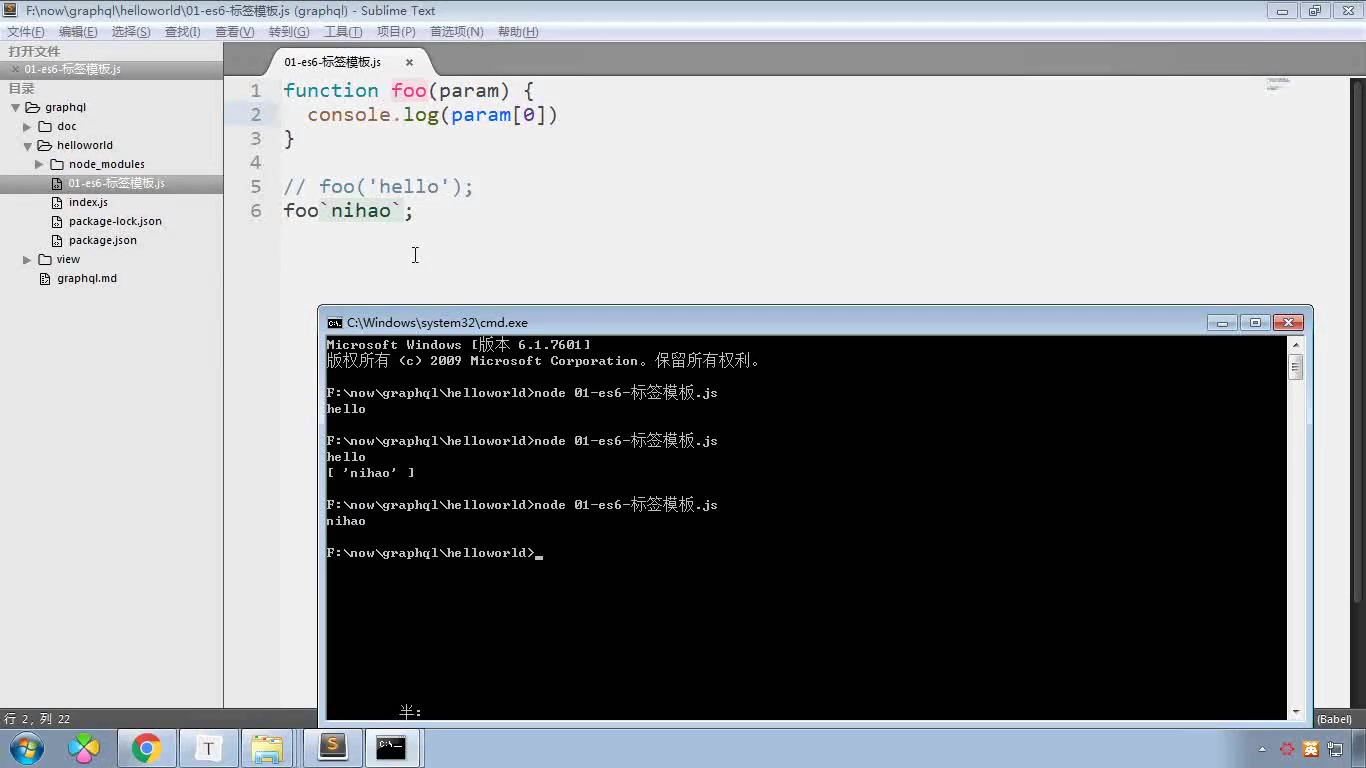Viewport: 1366px width, 768px height.
Task: Click the cmd vertical scrollbar thumb
Action: click(1296, 367)
